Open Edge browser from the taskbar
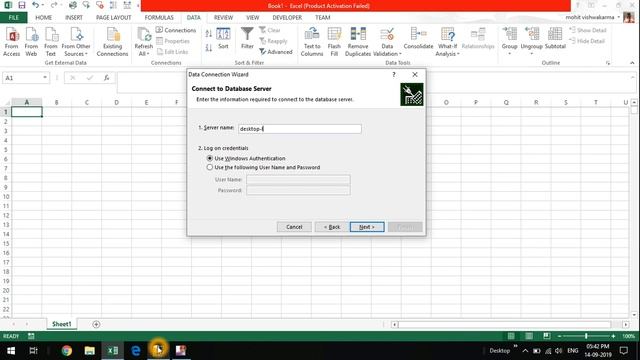This screenshot has width=640, height=360. click(136, 350)
